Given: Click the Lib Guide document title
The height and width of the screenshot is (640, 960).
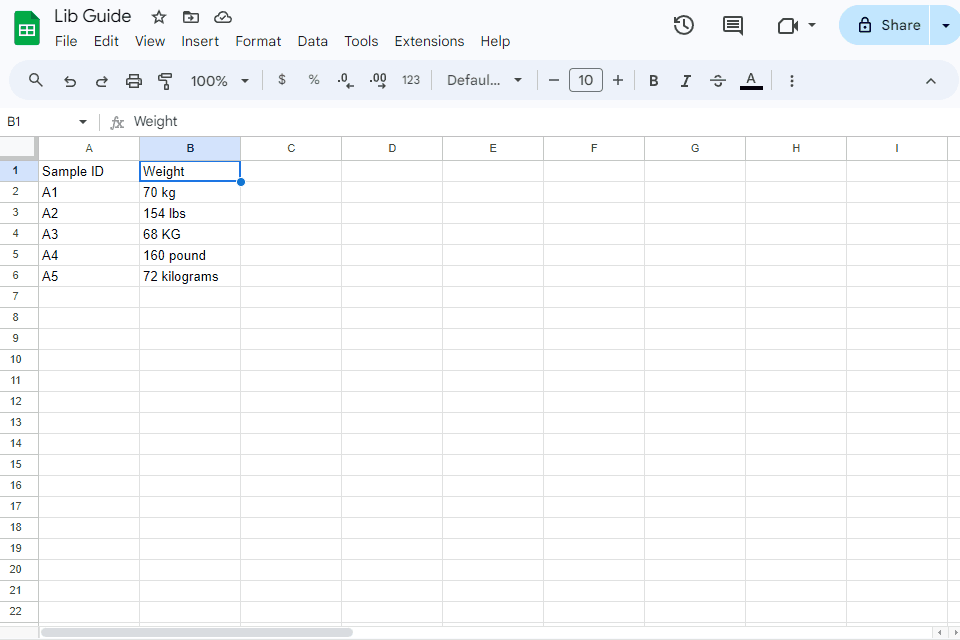Looking at the screenshot, I should click(x=92, y=16).
